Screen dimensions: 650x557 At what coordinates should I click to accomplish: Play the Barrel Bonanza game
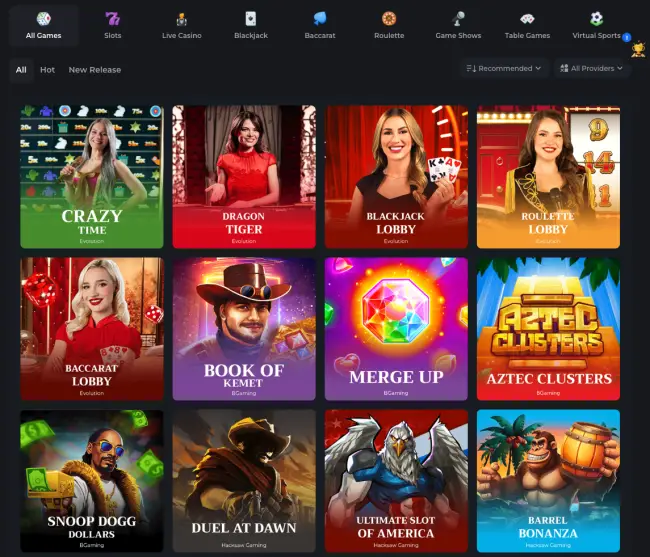(x=548, y=481)
